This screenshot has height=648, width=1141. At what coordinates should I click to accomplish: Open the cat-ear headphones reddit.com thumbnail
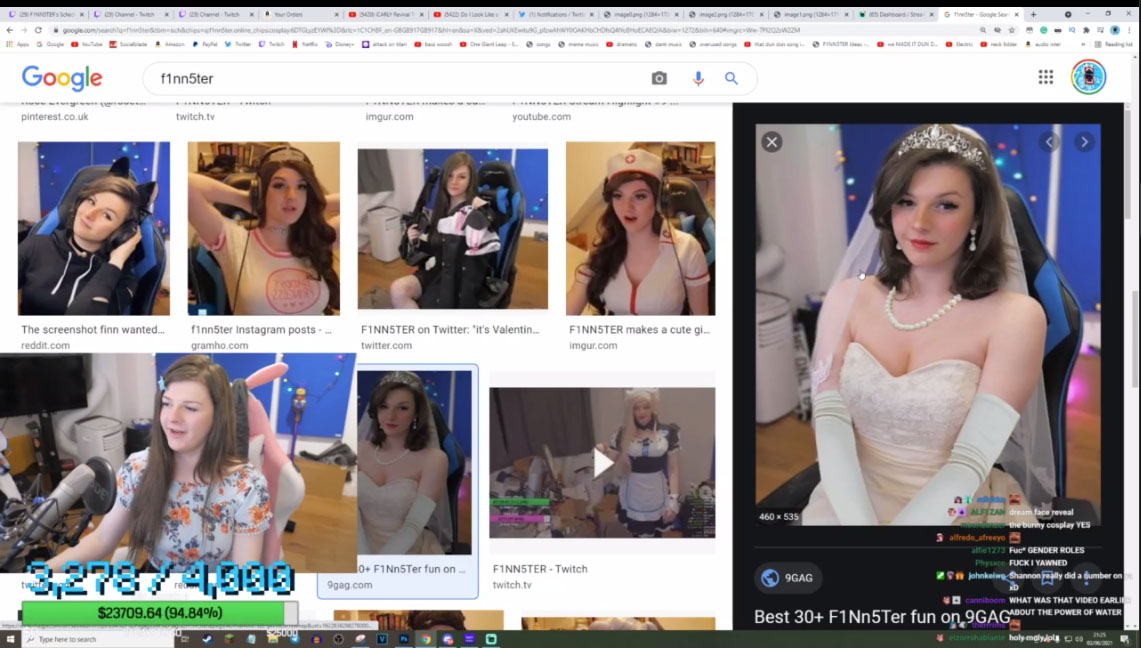(x=94, y=228)
